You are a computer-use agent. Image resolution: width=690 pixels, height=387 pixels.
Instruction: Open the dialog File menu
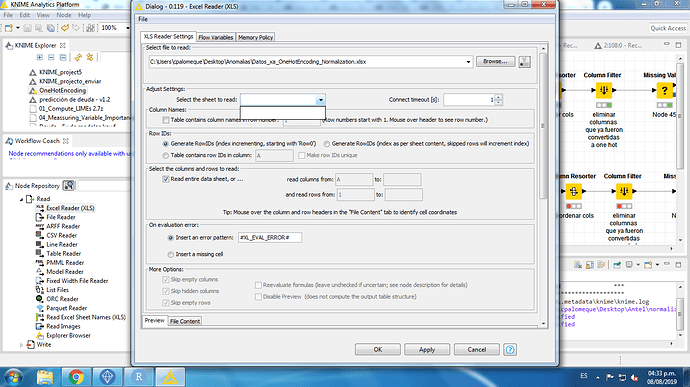point(143,19)
